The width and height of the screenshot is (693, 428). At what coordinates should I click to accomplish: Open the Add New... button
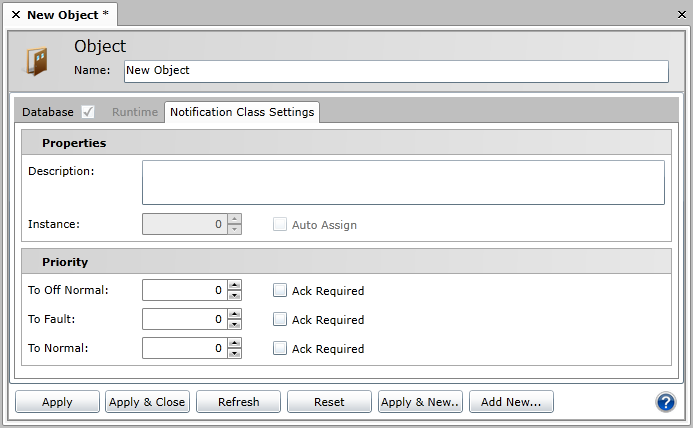click(511, 402)
